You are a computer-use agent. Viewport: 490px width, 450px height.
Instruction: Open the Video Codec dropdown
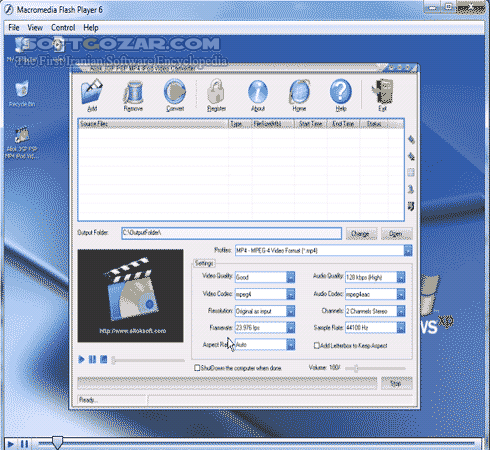pyautogui.click(x=291, y=294)
